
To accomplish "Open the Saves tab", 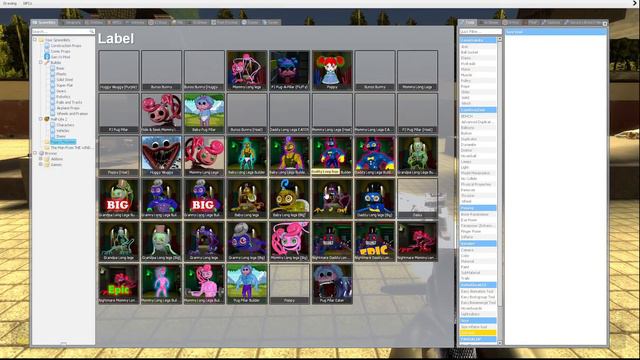I will tap(271, 22).
